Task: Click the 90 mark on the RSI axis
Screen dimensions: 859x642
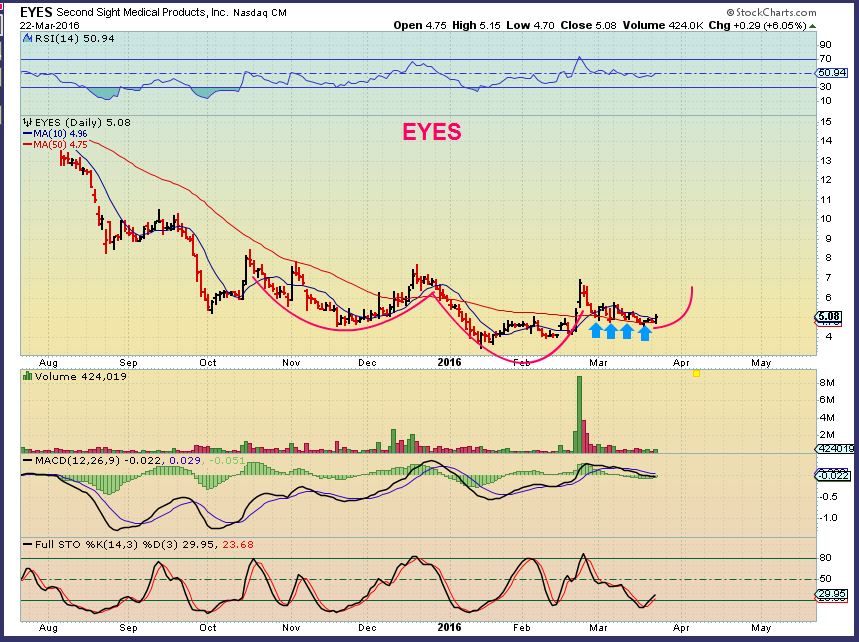Action: [x=825, y=44]
